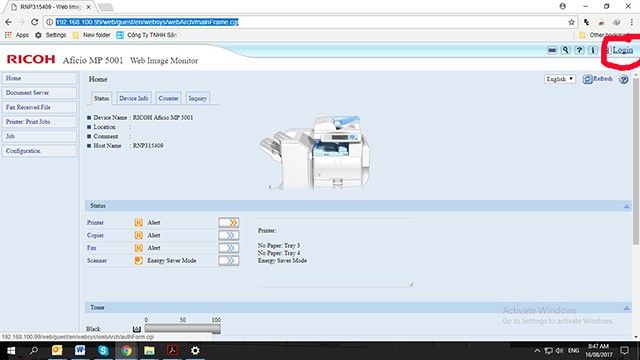Click the Printer alert icon
The height and width of the screenshot is (360, 640).
(139, 222)
